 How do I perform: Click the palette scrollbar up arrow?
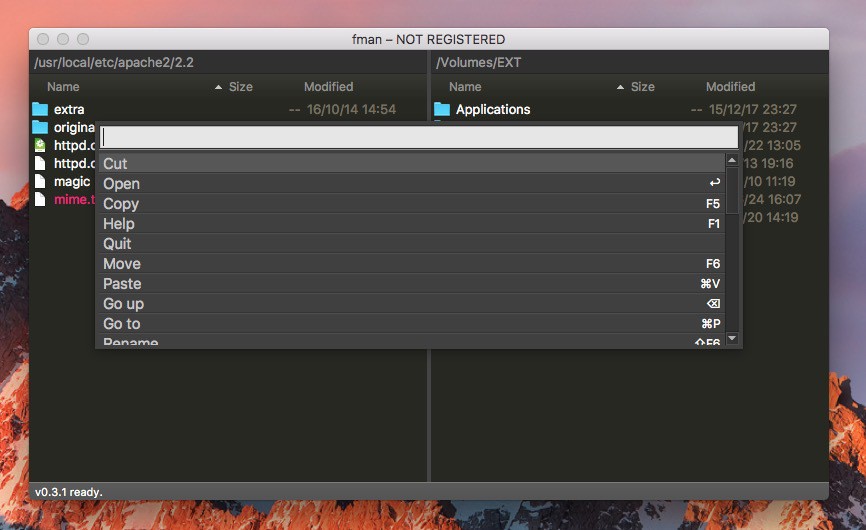[732, 160]
